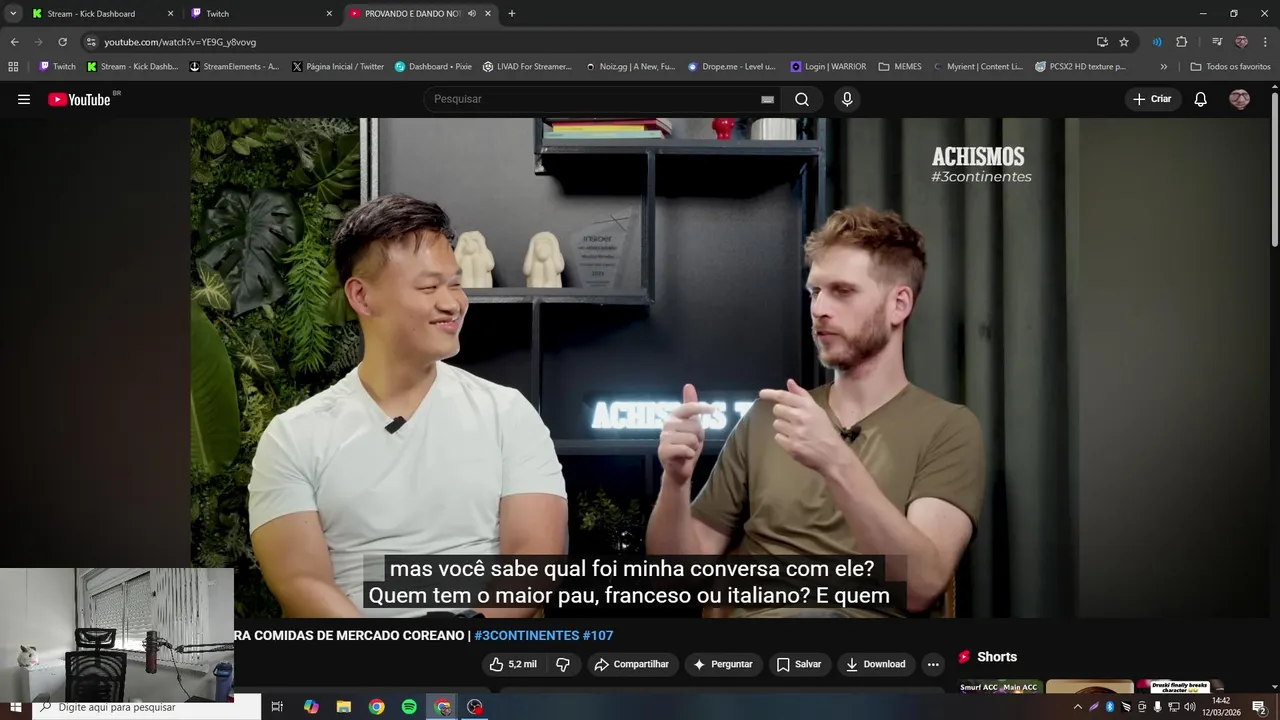Open OBS Studio from the taskbar
Screen dimensions: 1280x720
[x=475, y=707]
